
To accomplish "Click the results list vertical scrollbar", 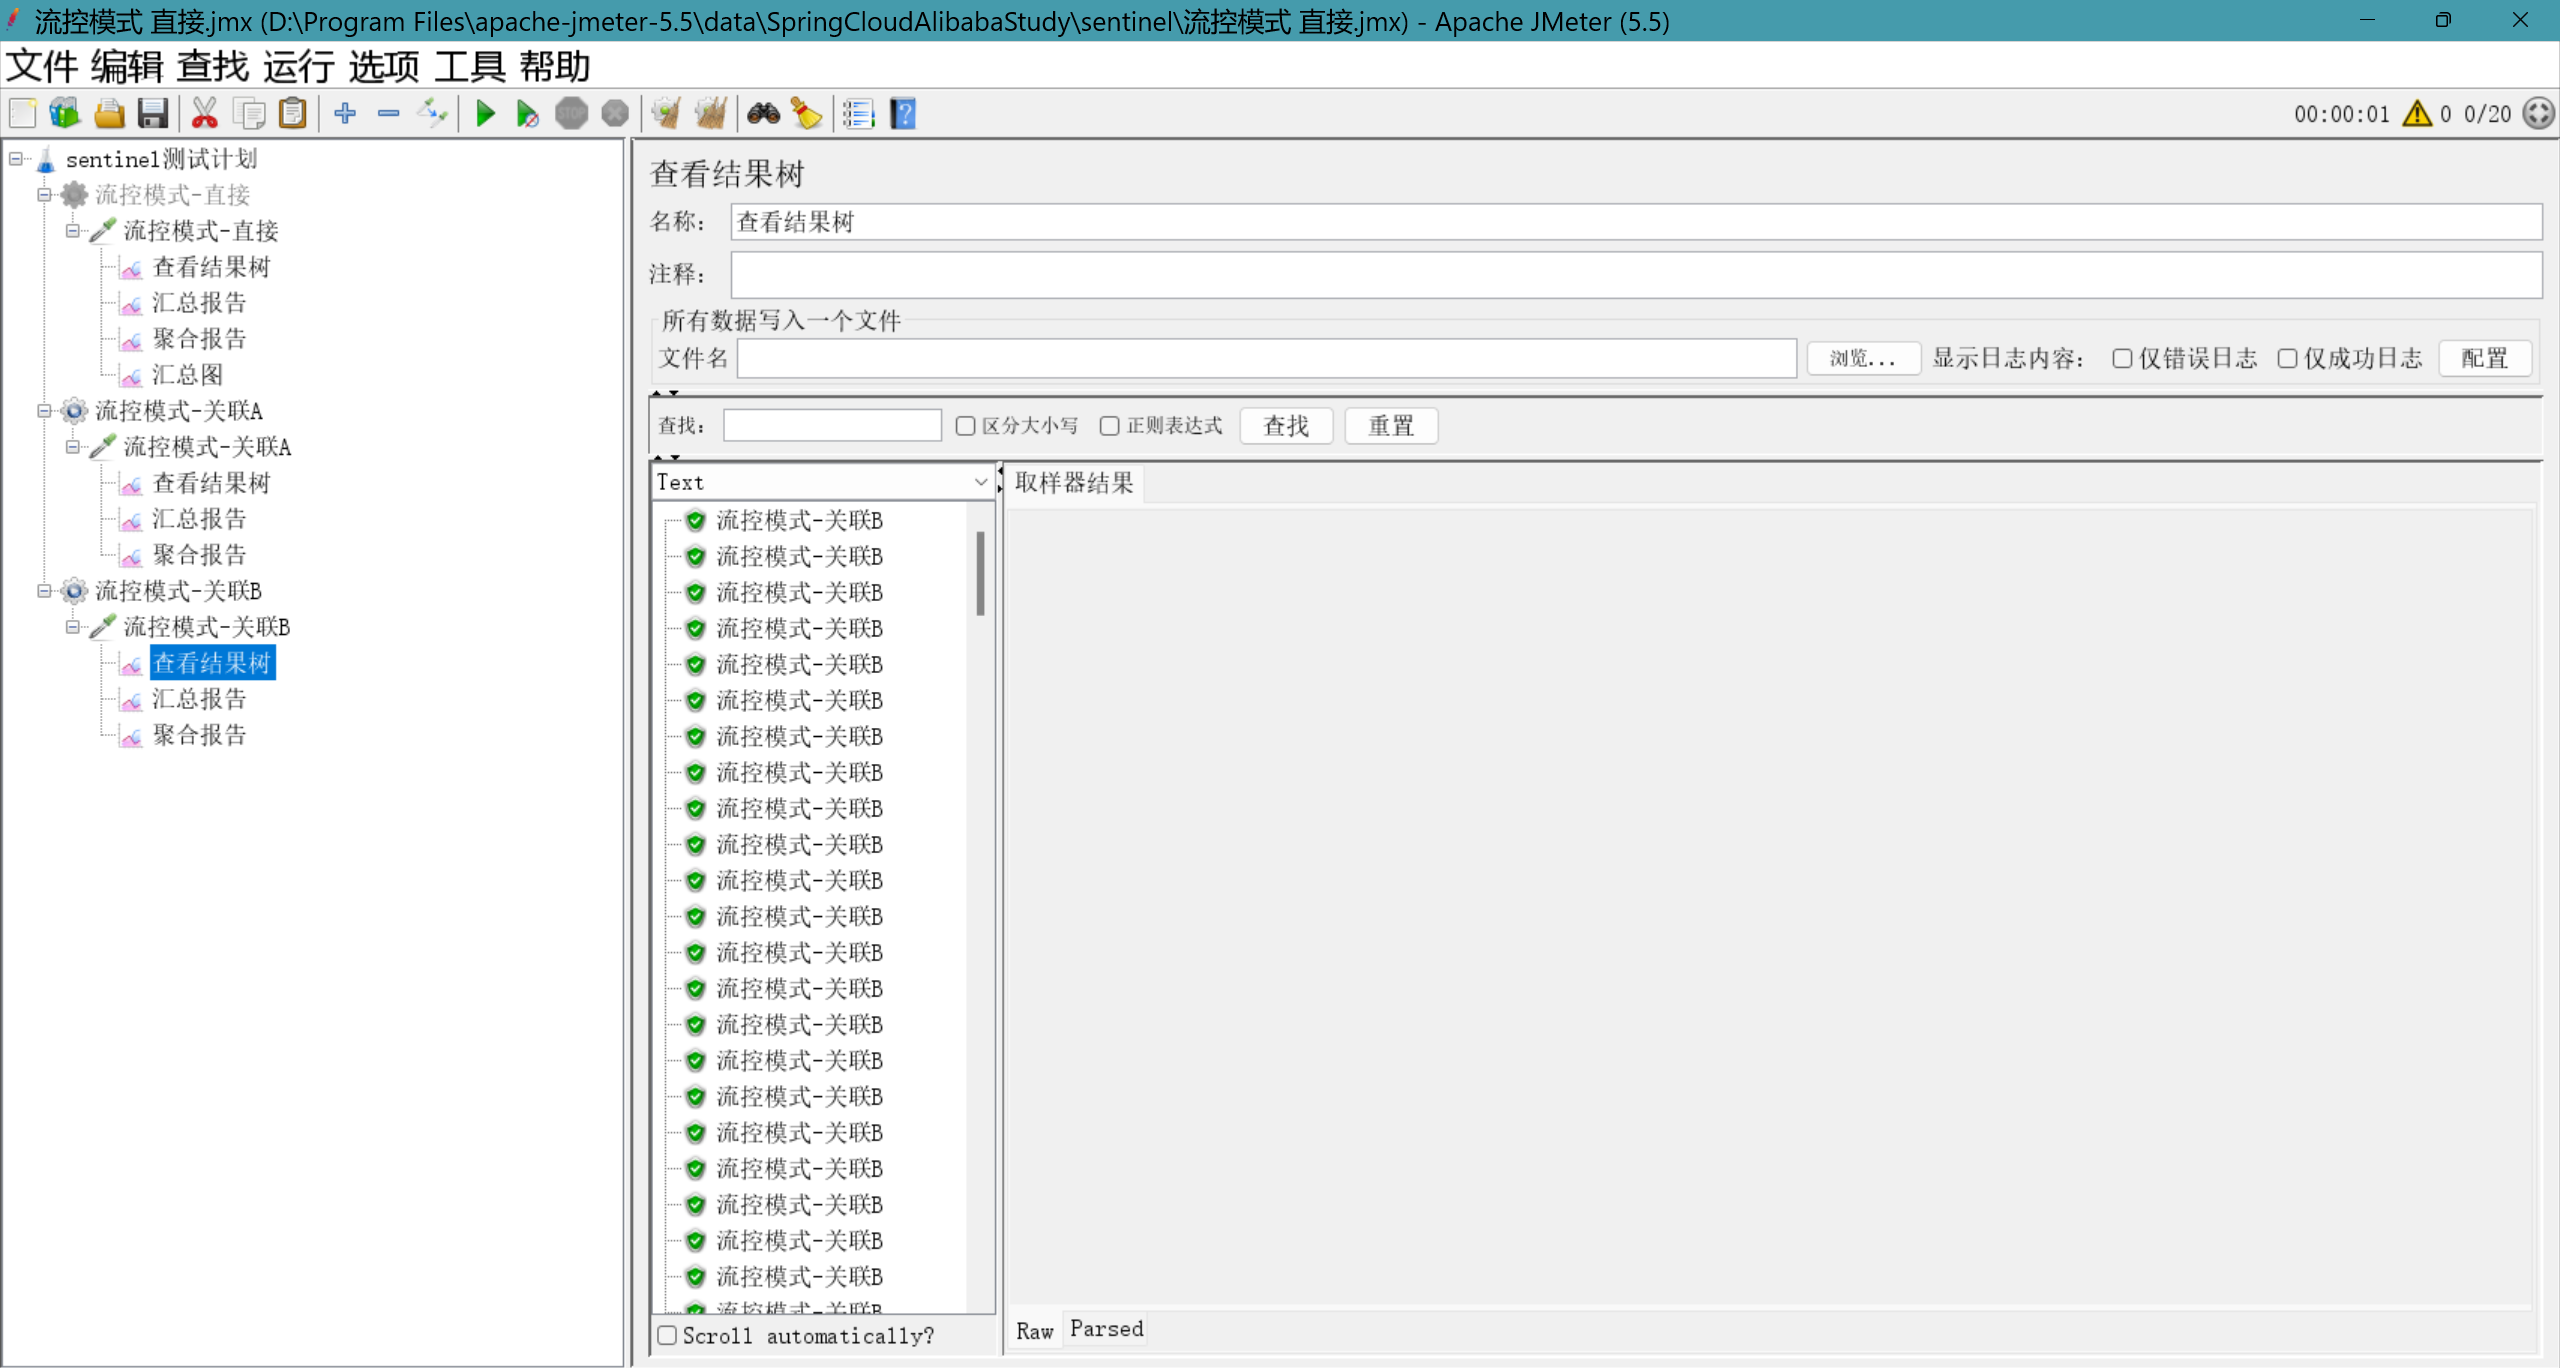I will (980, 574).
